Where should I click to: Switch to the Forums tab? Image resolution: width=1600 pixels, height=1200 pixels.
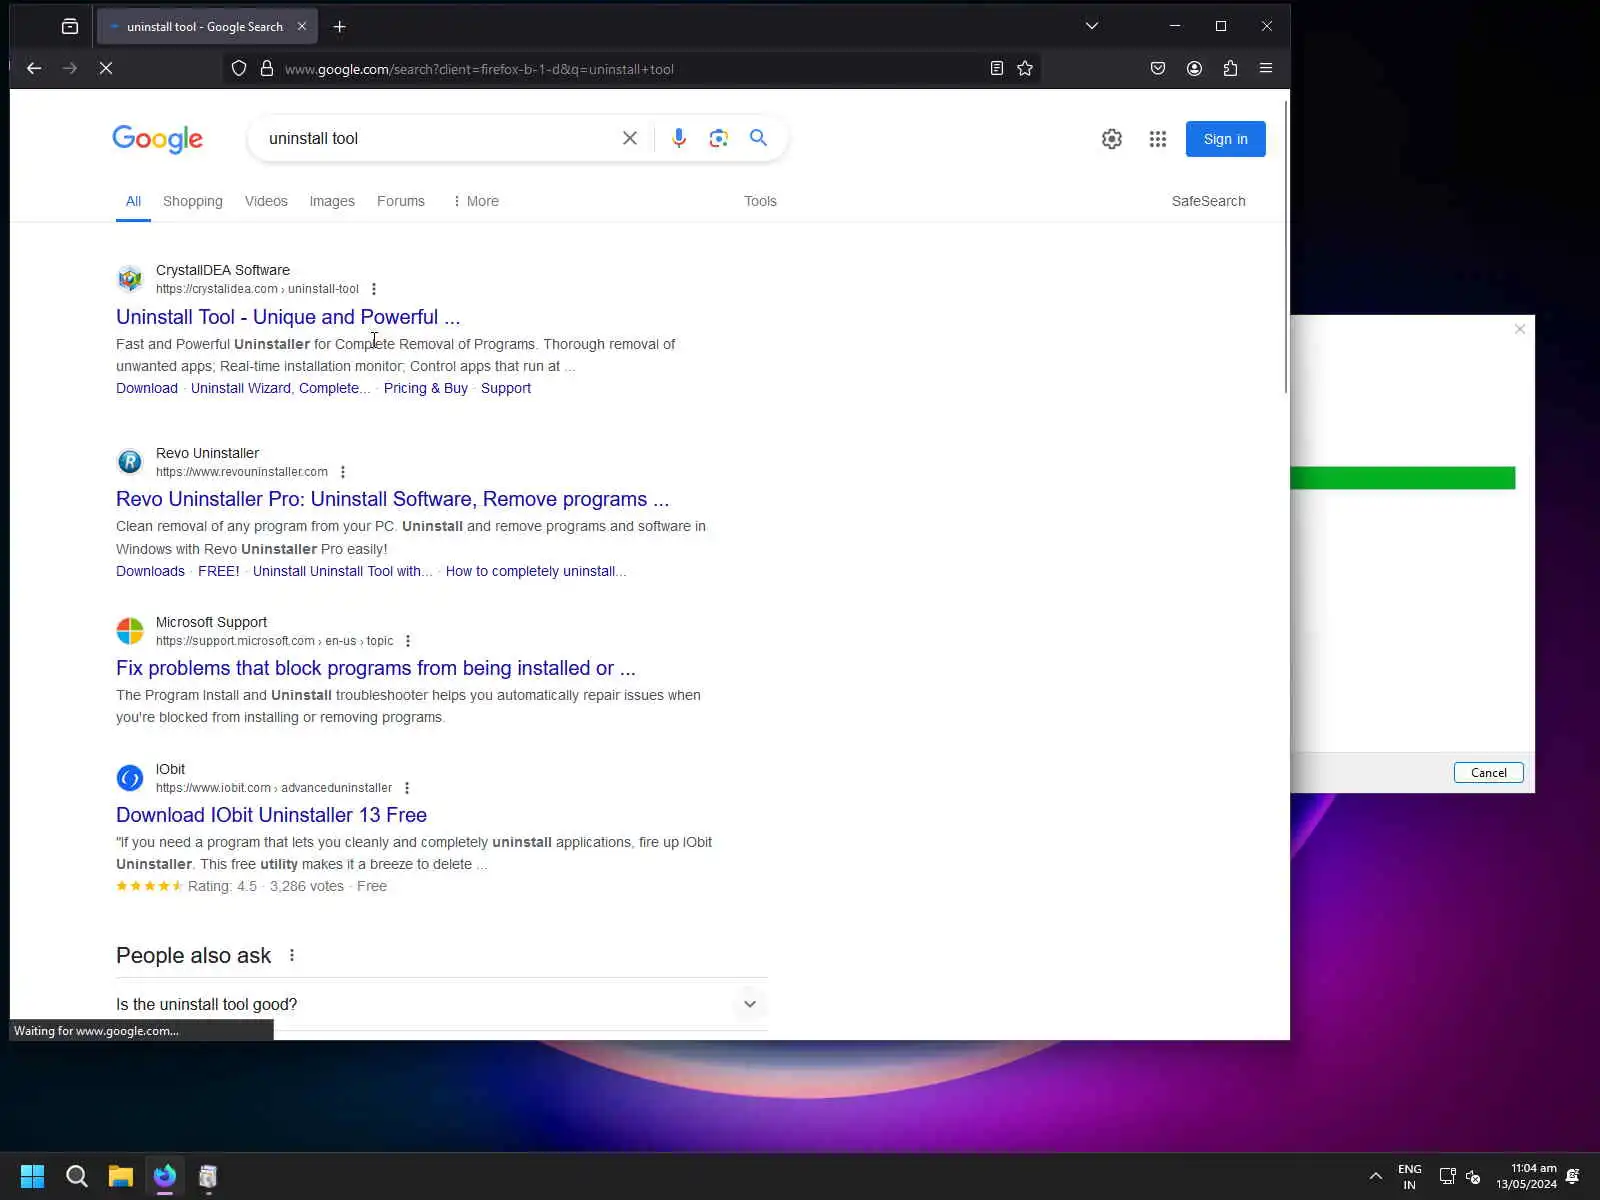pyautogui.click(x=401, y=201)
